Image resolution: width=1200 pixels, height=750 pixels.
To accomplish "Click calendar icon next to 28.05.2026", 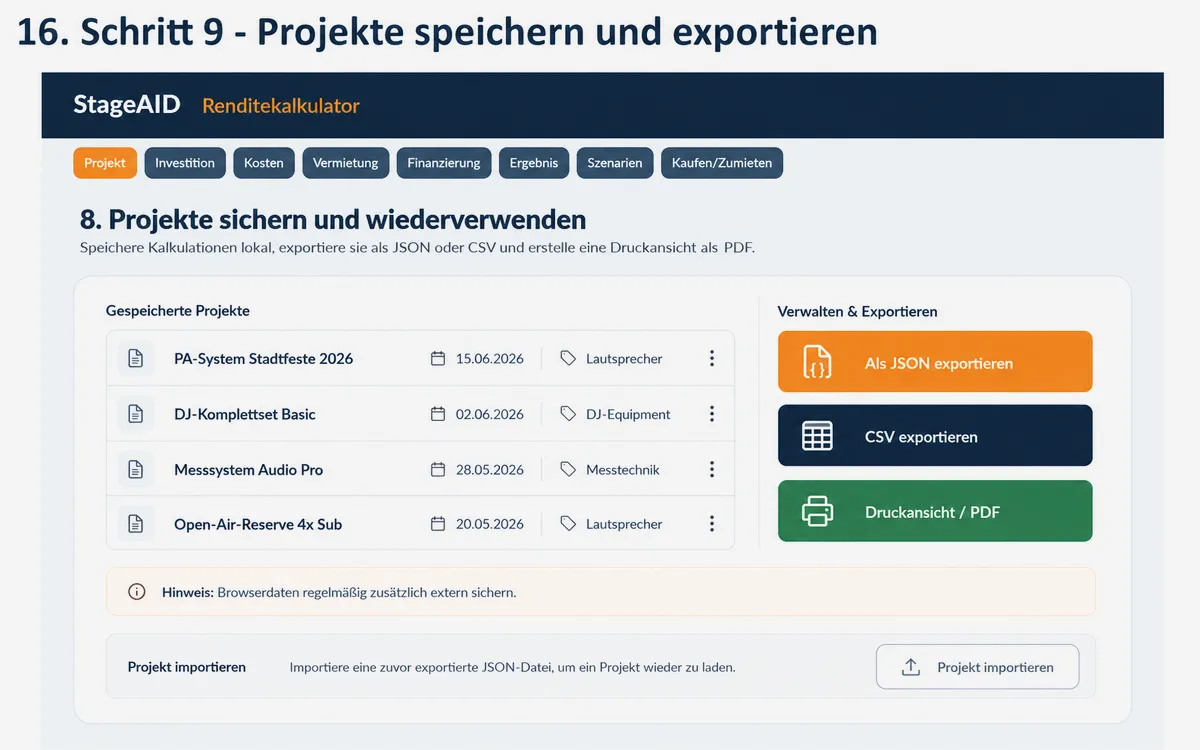I will (438, 469).
